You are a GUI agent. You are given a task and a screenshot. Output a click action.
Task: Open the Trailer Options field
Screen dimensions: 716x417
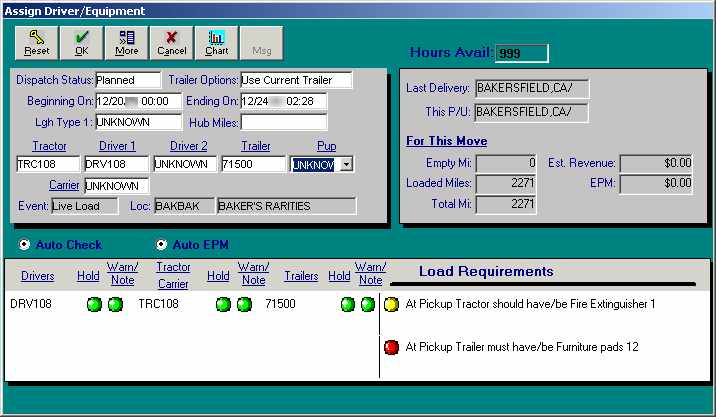296,80
